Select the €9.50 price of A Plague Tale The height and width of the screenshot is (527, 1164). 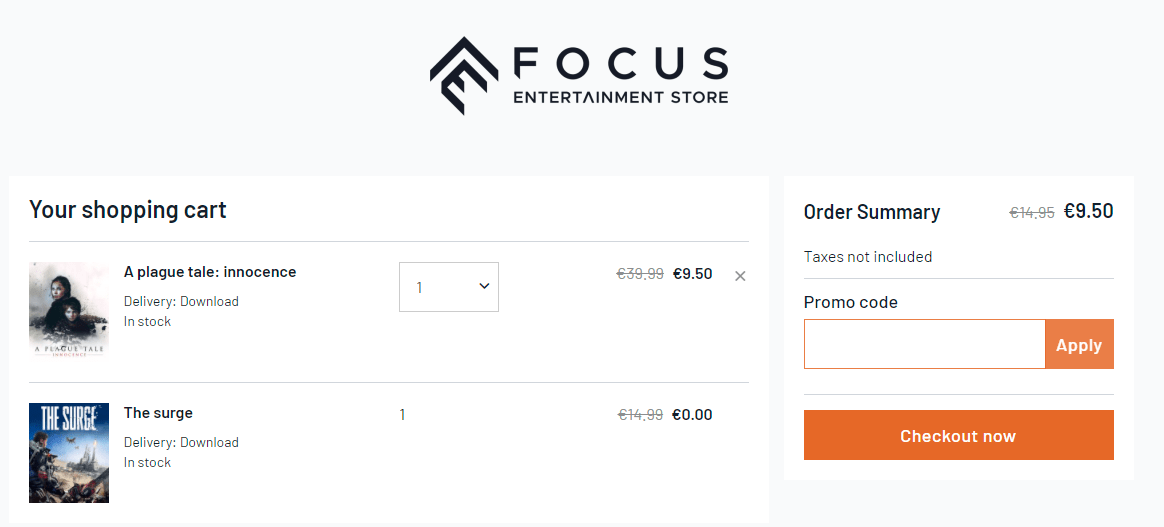point(693,274)
